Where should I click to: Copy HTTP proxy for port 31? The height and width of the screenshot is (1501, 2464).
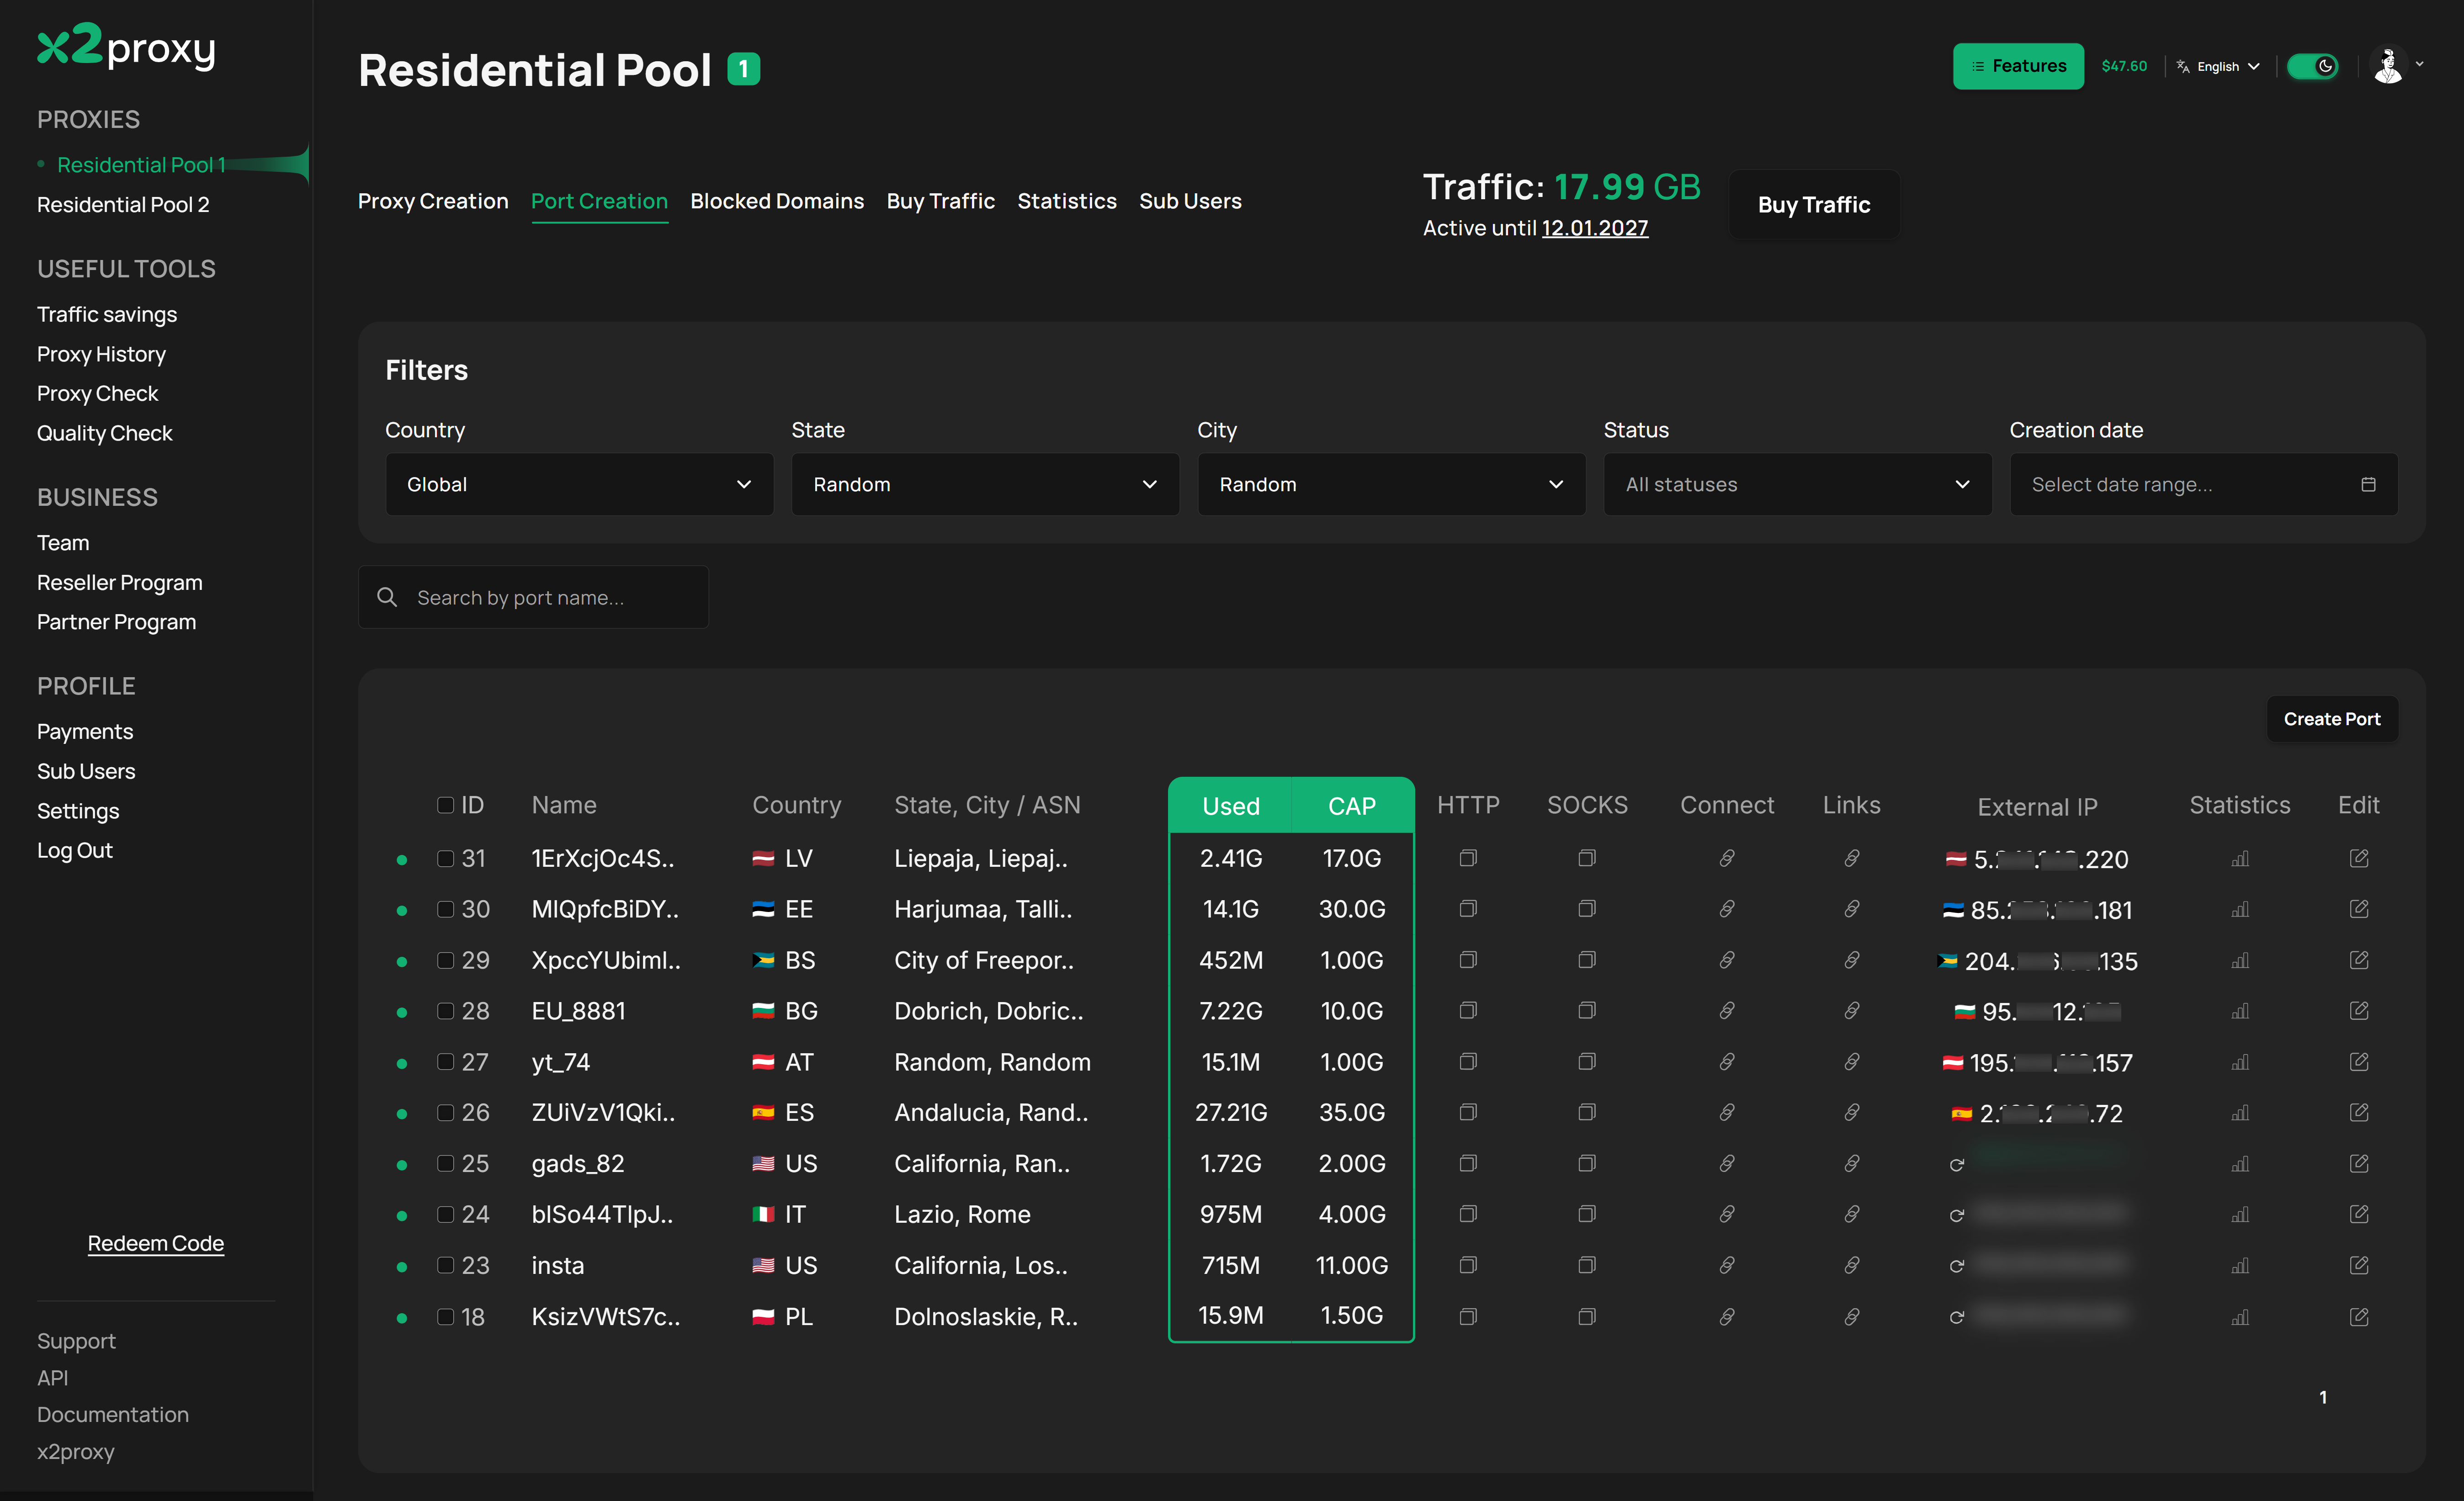[1468, 858]
